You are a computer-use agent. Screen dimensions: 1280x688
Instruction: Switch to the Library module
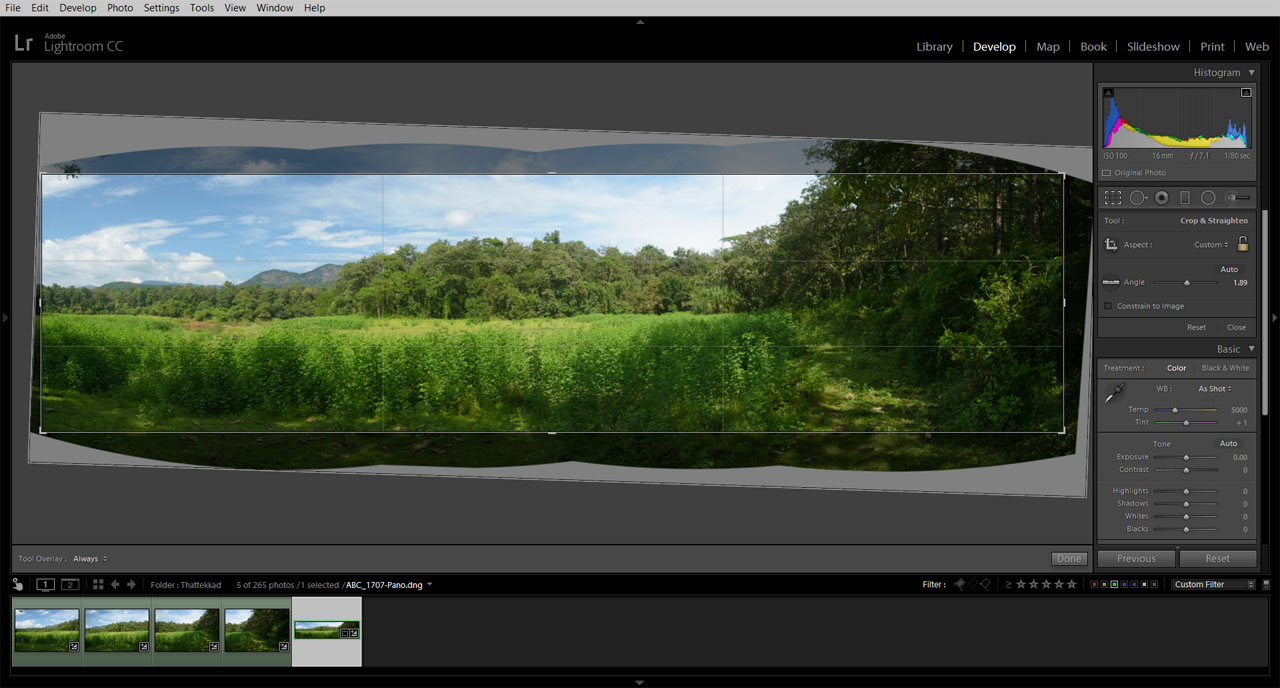point(934,46)
